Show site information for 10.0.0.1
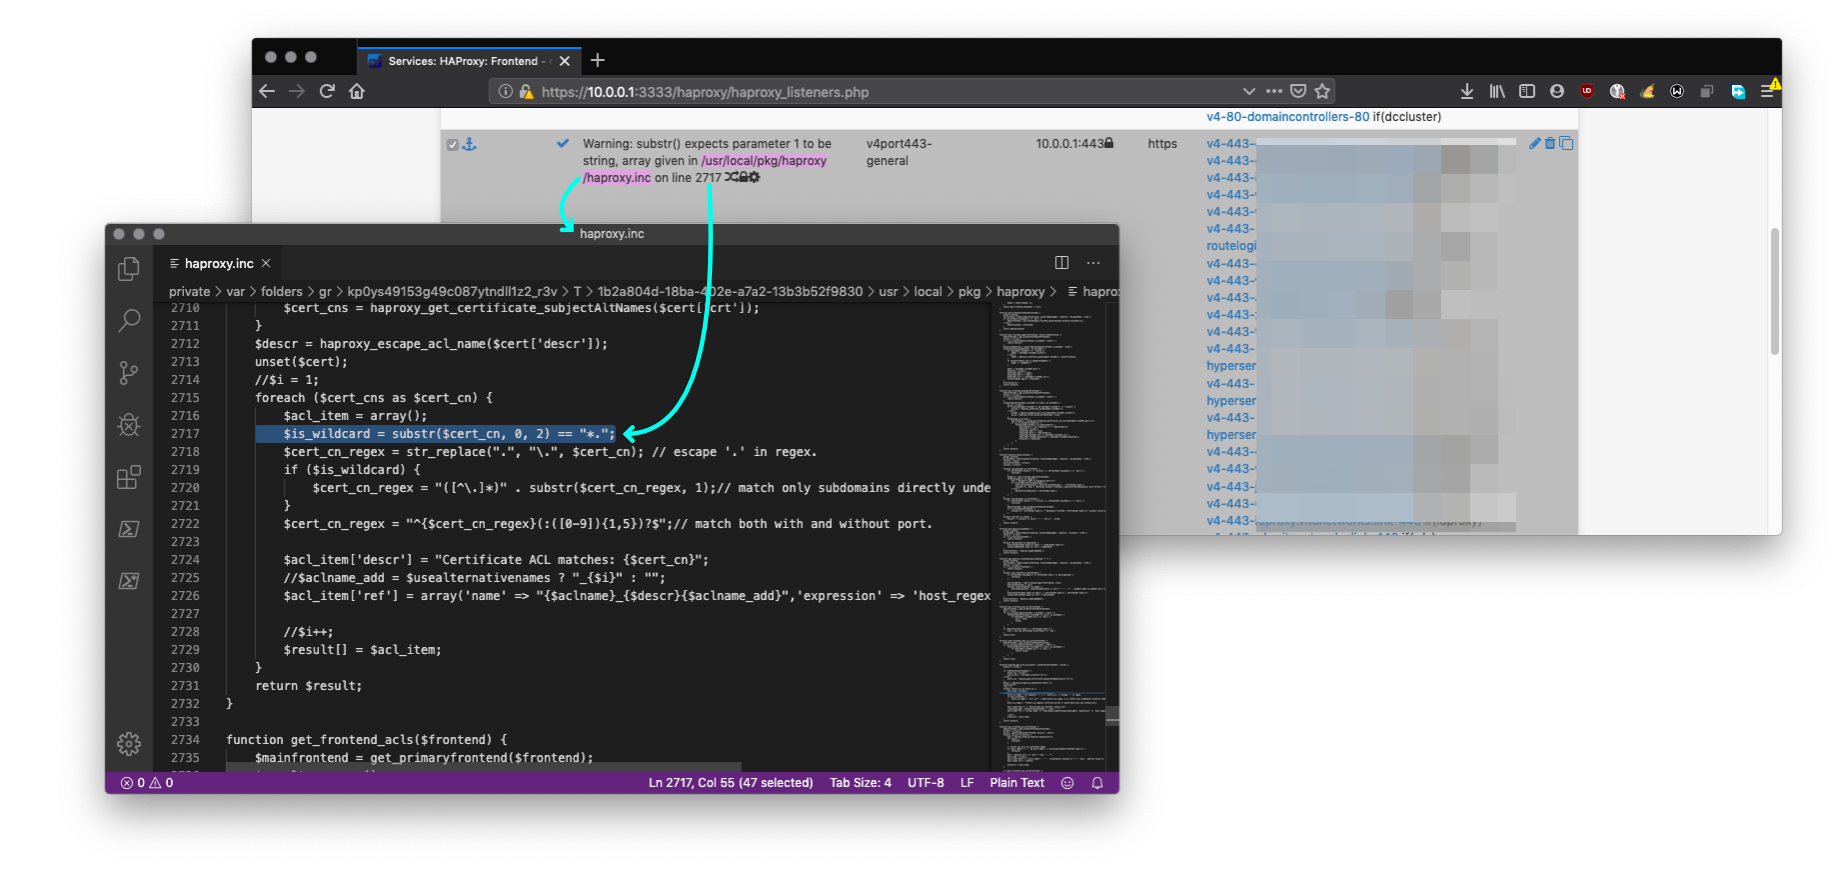The height and width of the screenshot is (874, 1838). (506, 91)
